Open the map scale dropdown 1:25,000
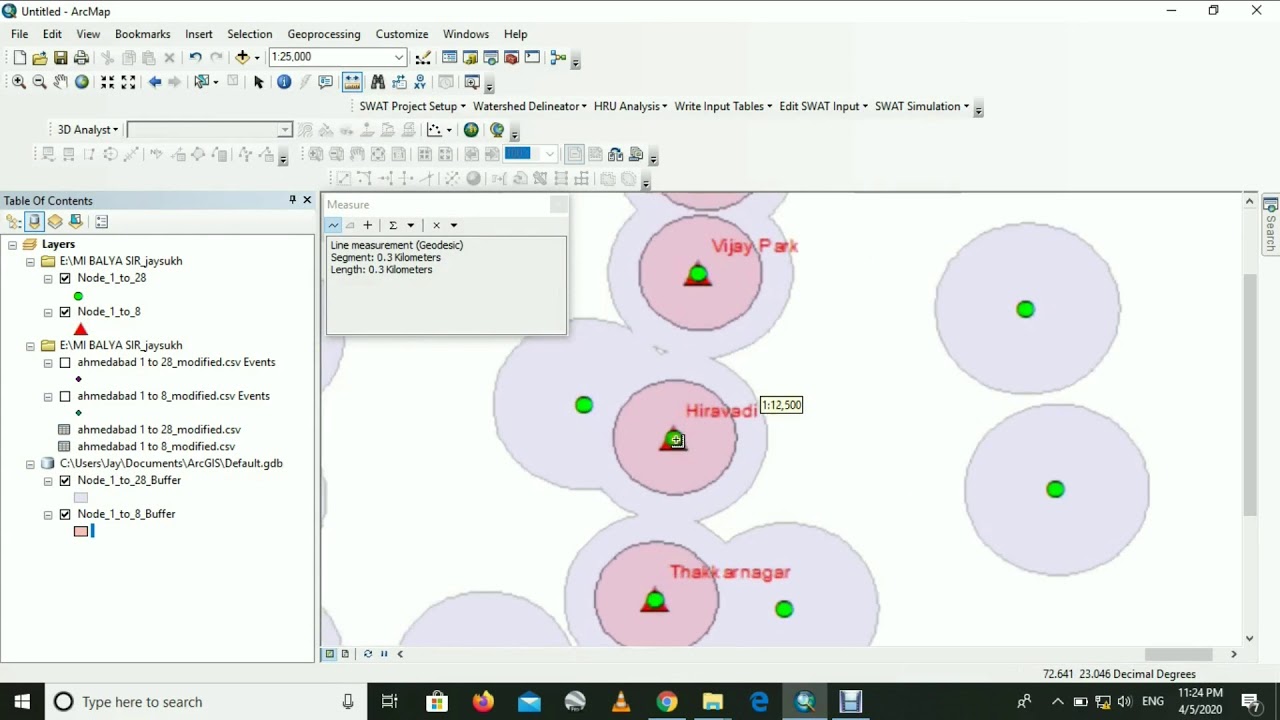This screenshot has height=720, width=1280. pyautogui.click(x=399, y=58)
